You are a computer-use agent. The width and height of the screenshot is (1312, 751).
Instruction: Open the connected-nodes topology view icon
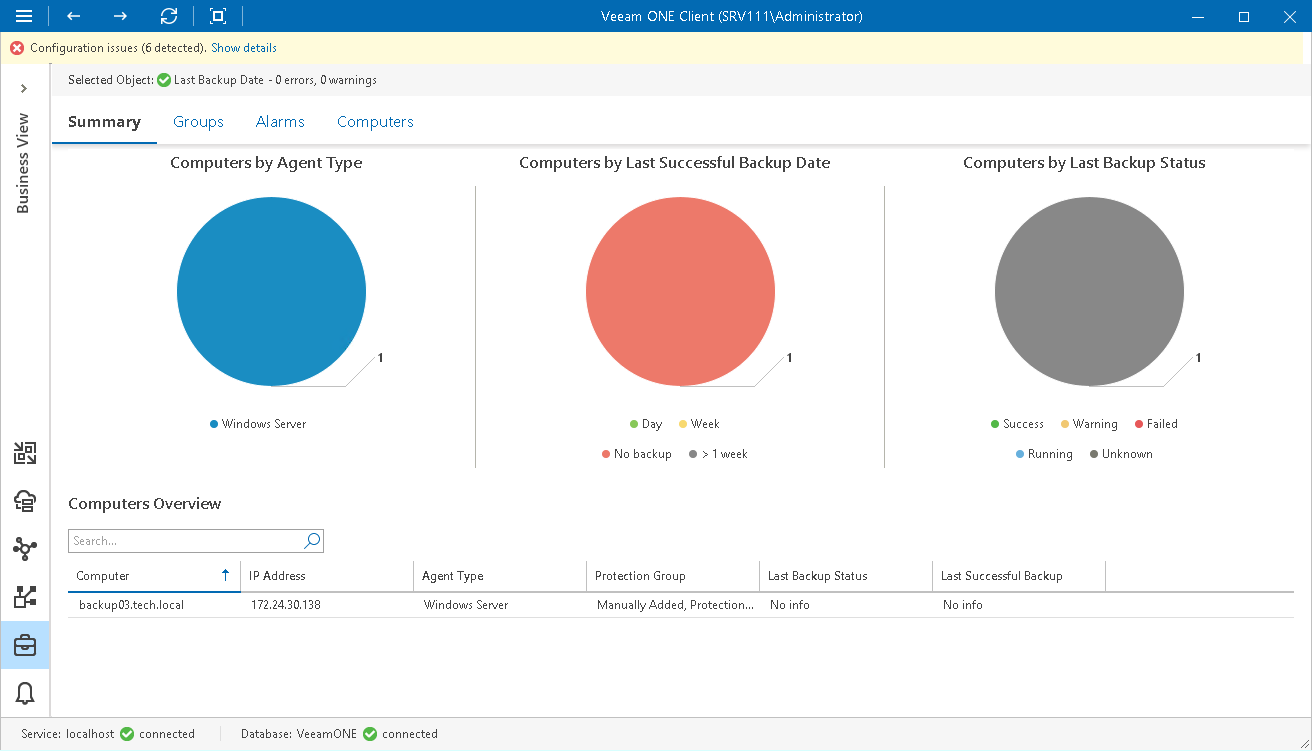point(25,549)
